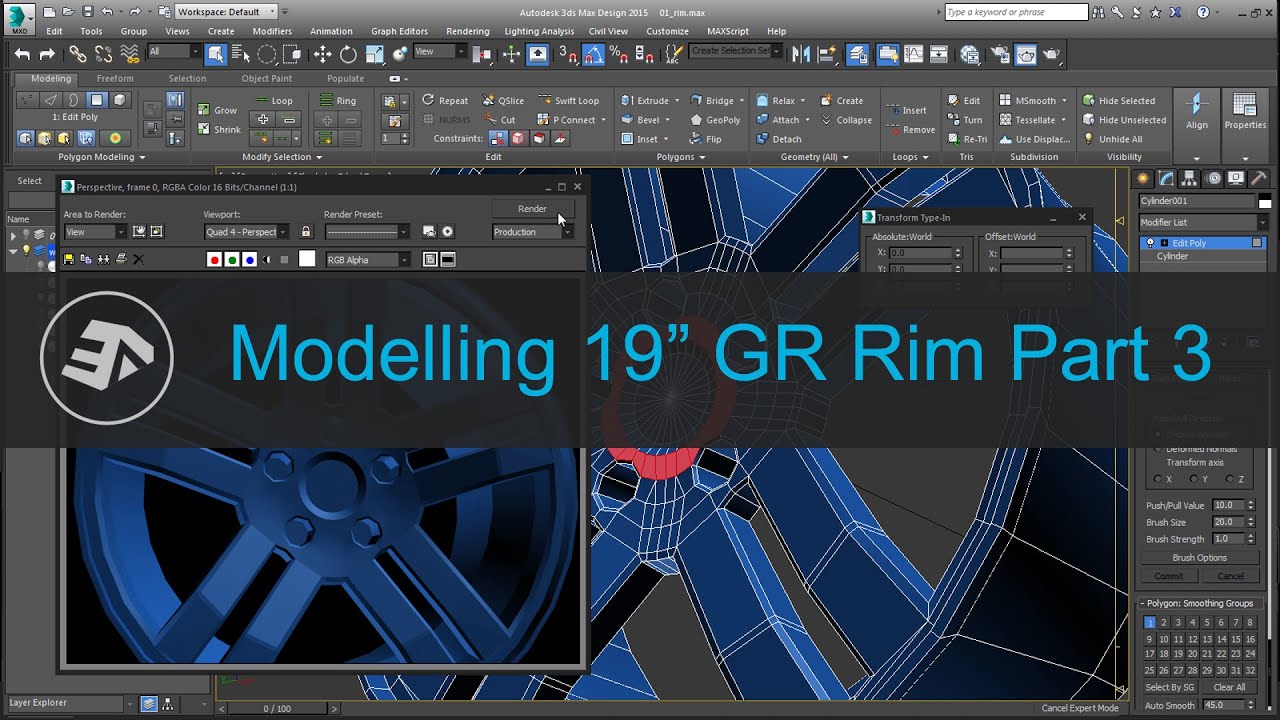Toggle the green channel in render window
The width and height of the screenshot is (1280, 720).
tap(232, 259)
